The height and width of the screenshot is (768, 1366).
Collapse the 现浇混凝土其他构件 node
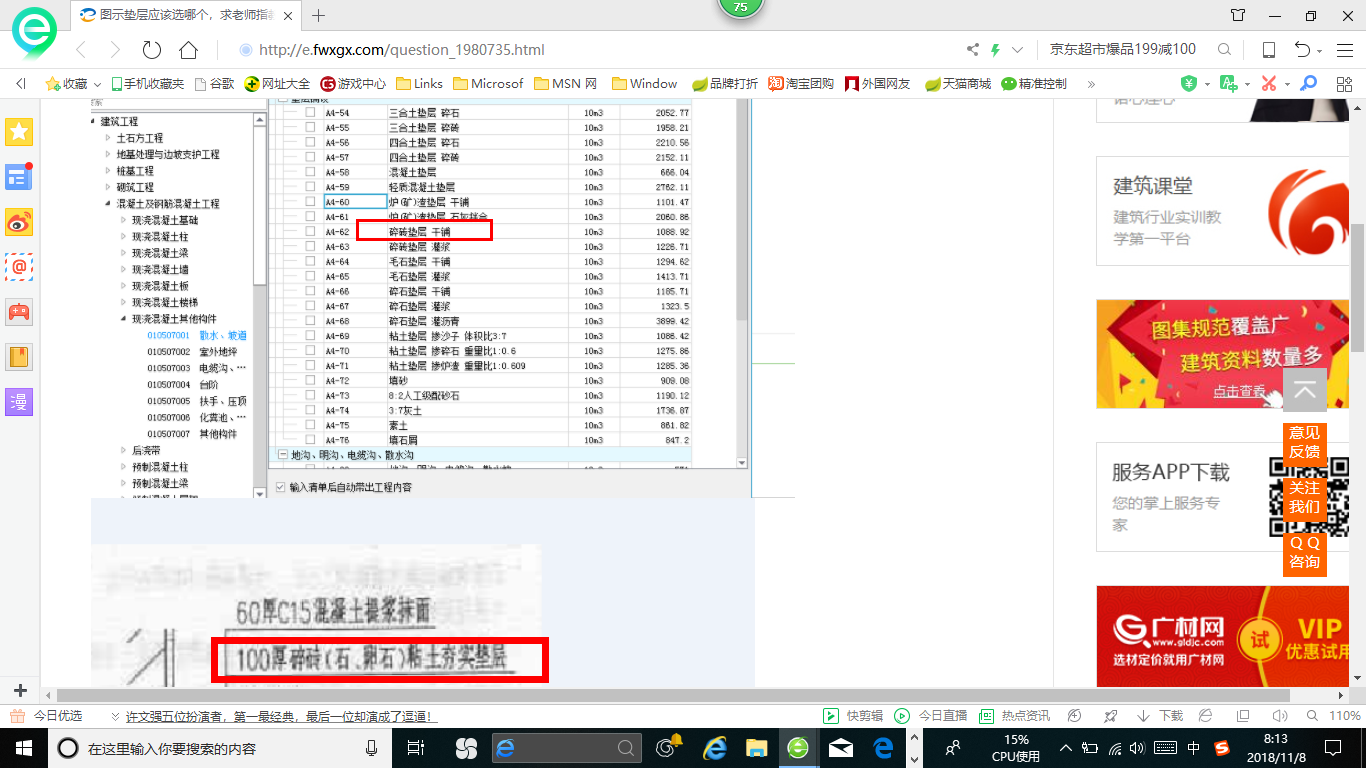(x=124, y=319)
